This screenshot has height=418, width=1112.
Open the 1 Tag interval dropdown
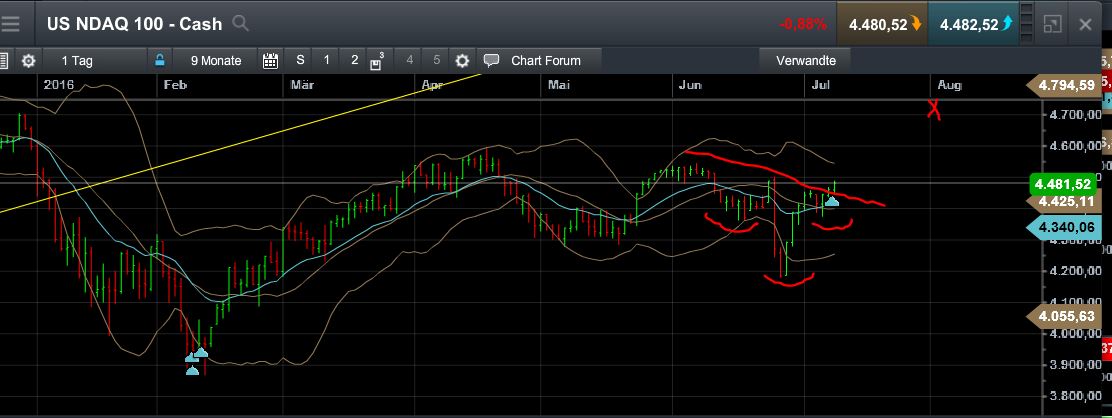click(77, 60)
